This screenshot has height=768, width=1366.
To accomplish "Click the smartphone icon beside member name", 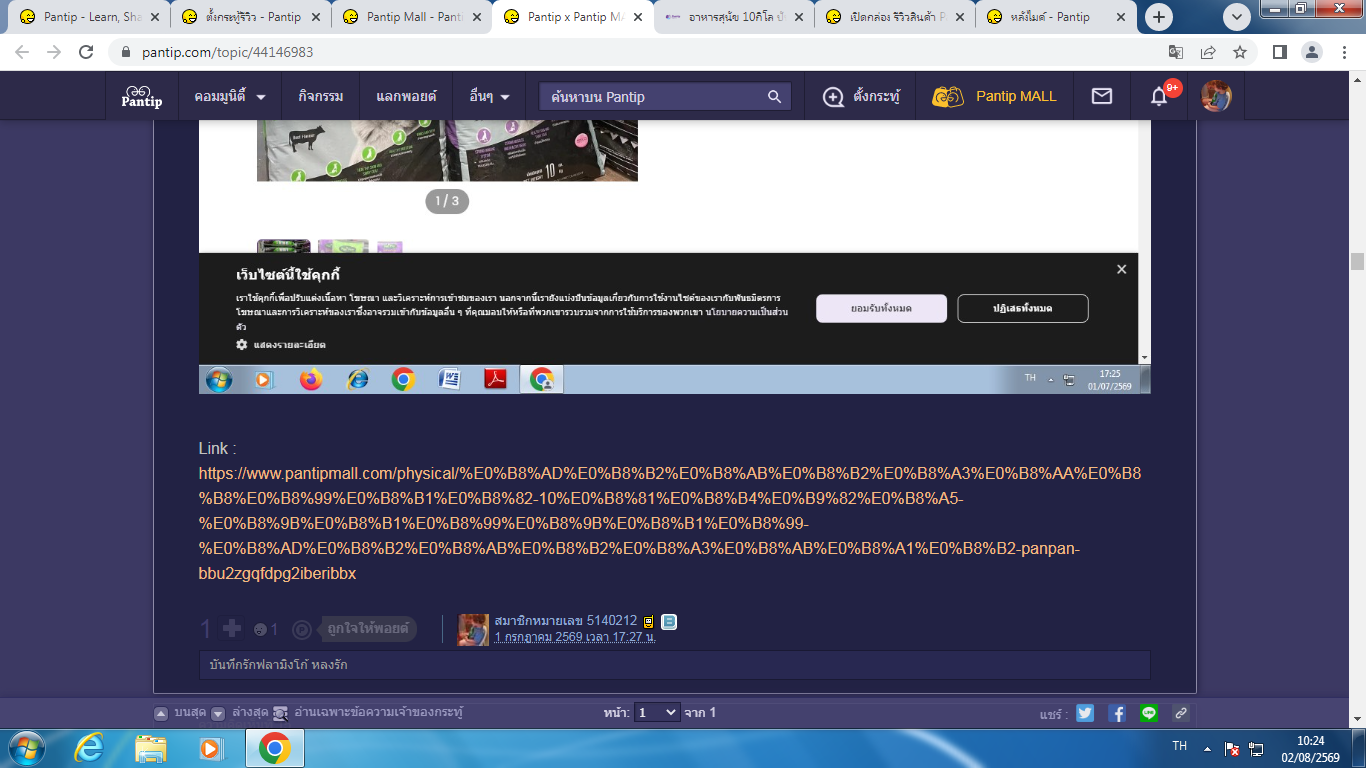I will click(649, 621).
